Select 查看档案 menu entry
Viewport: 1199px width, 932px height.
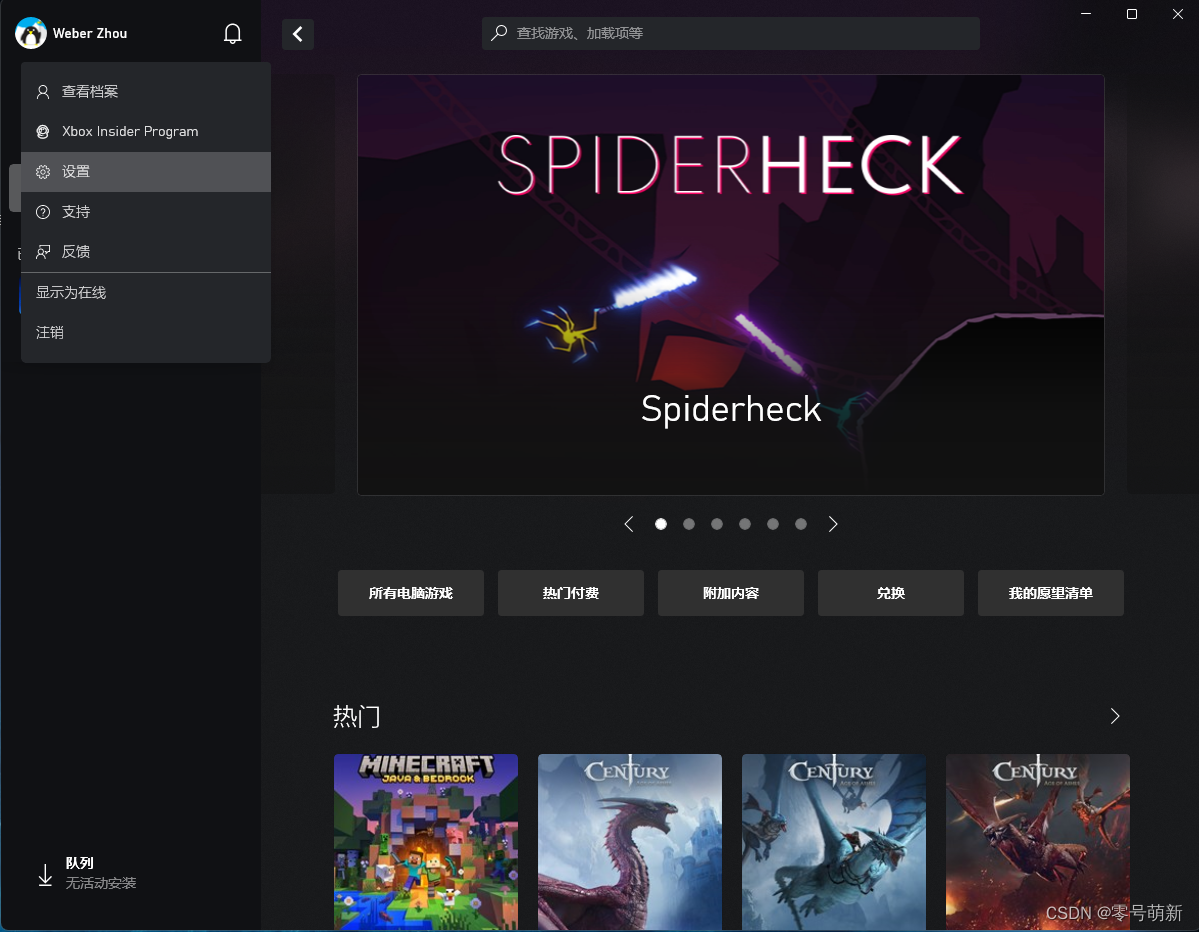[x=146, y=92]
